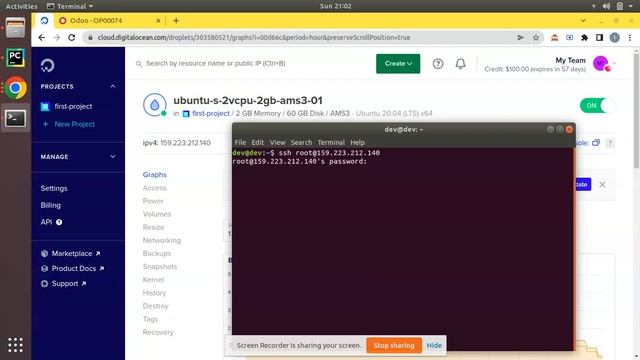640x360 pixels.
Task: Open Product Docs external link
Action: pos(73,269)
